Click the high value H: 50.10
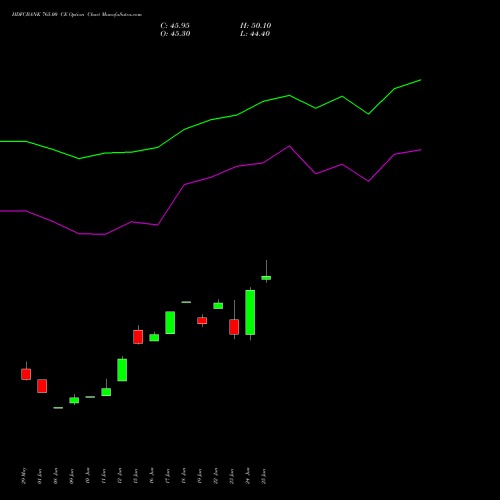Viewport: 500px width, 500px height. (256, 26)
